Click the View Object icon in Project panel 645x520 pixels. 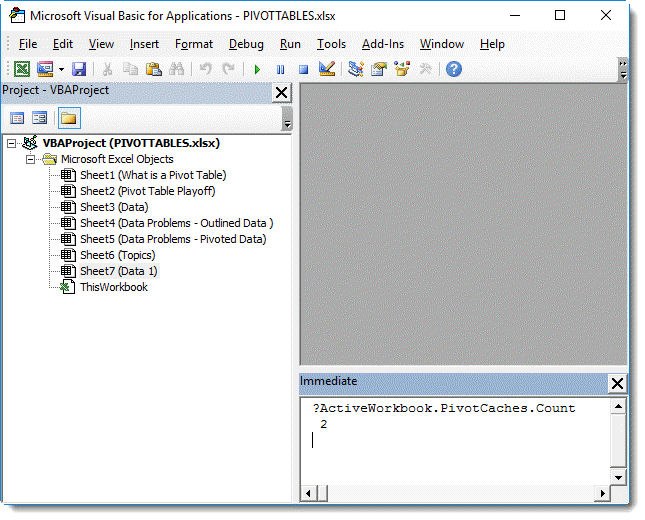tap(40, 118)
